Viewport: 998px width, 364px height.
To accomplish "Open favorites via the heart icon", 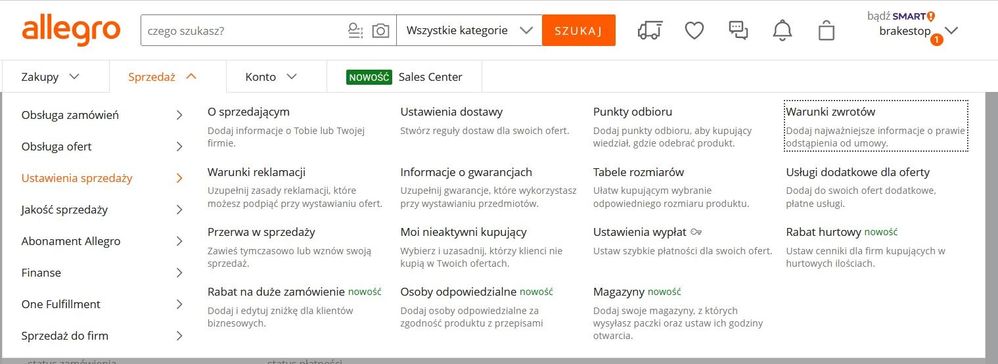I will pyautogui.click(x=694, y=30).
